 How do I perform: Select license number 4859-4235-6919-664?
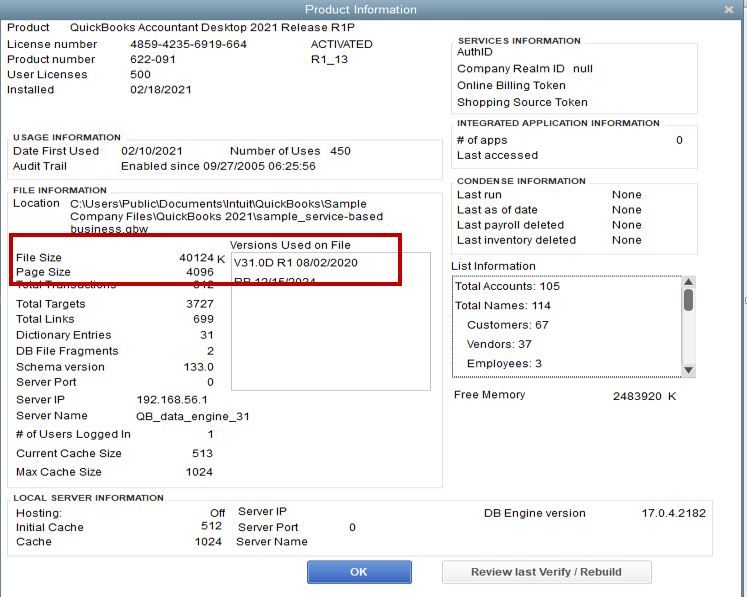point(188,44)
